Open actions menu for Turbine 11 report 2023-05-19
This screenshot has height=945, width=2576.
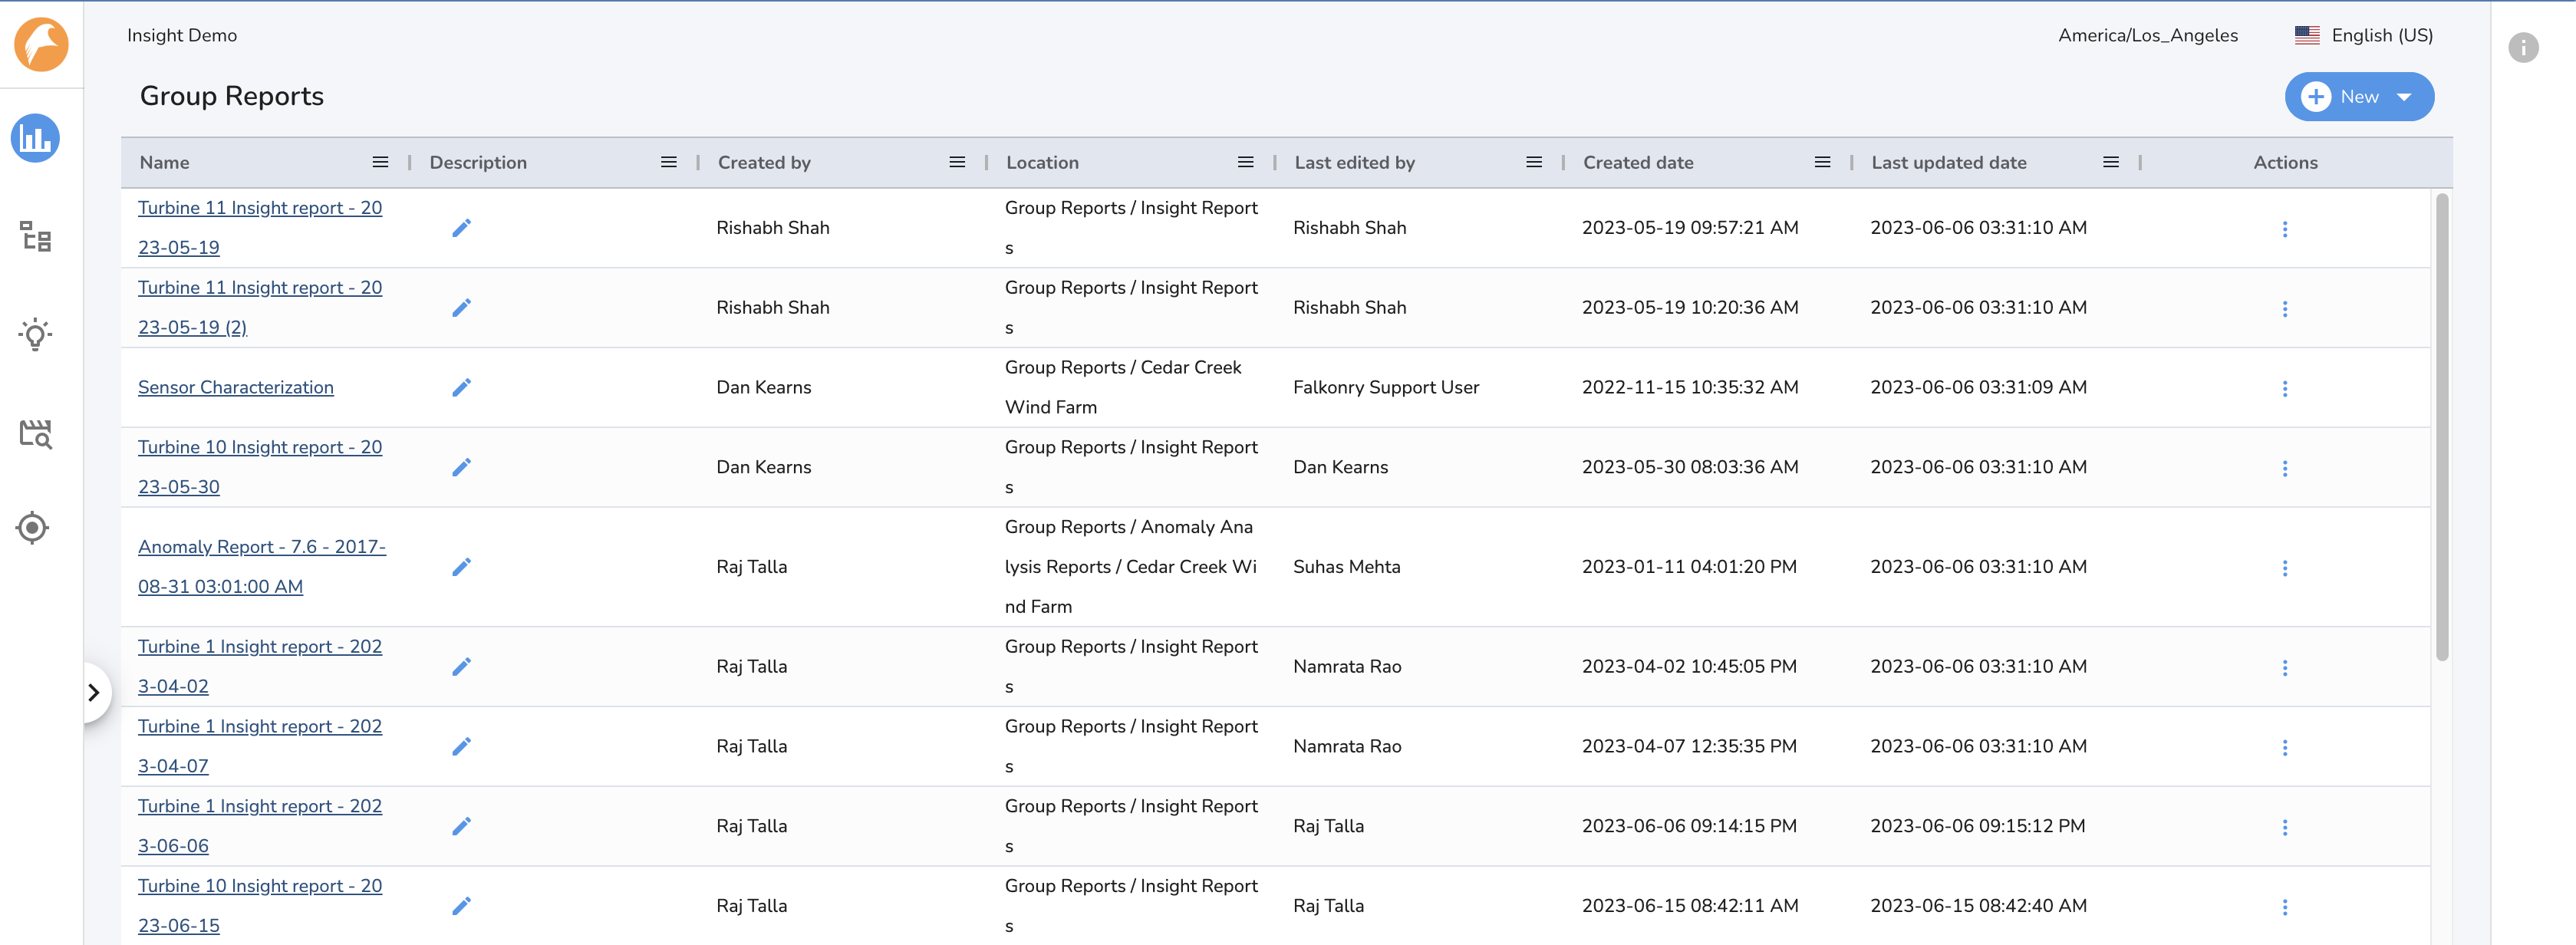pyautogui.click(x=2284, y=229)
